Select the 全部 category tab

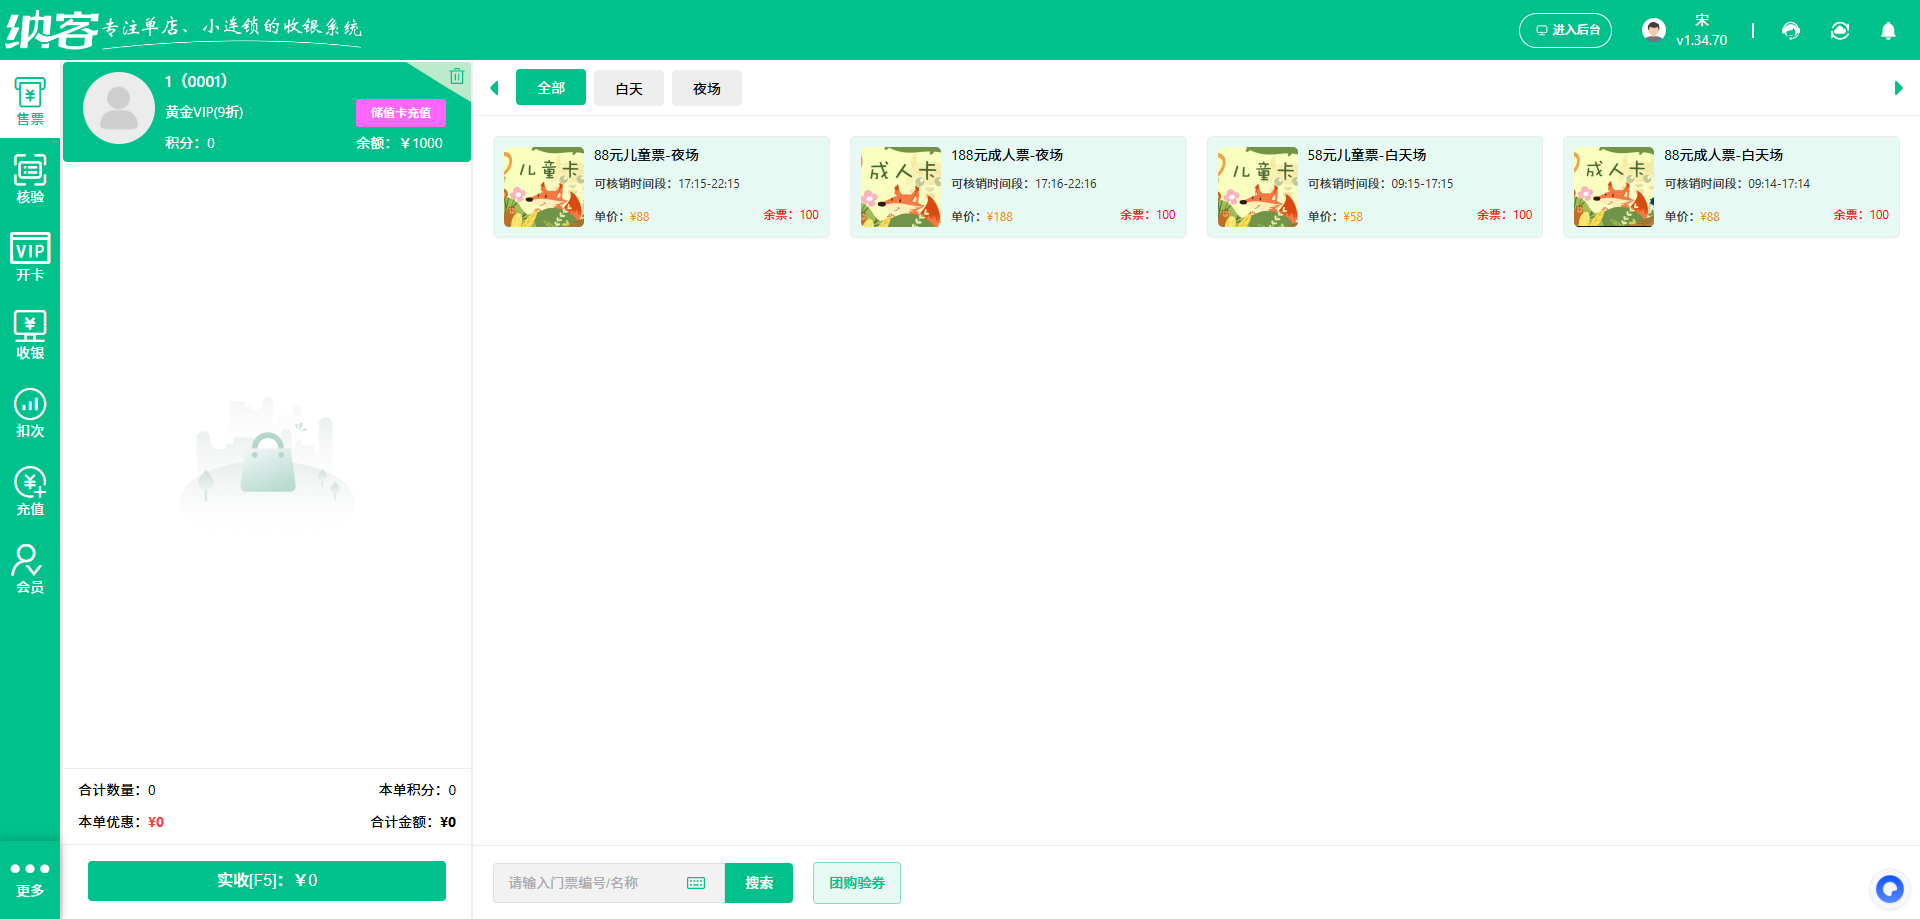tap(551, 88)
